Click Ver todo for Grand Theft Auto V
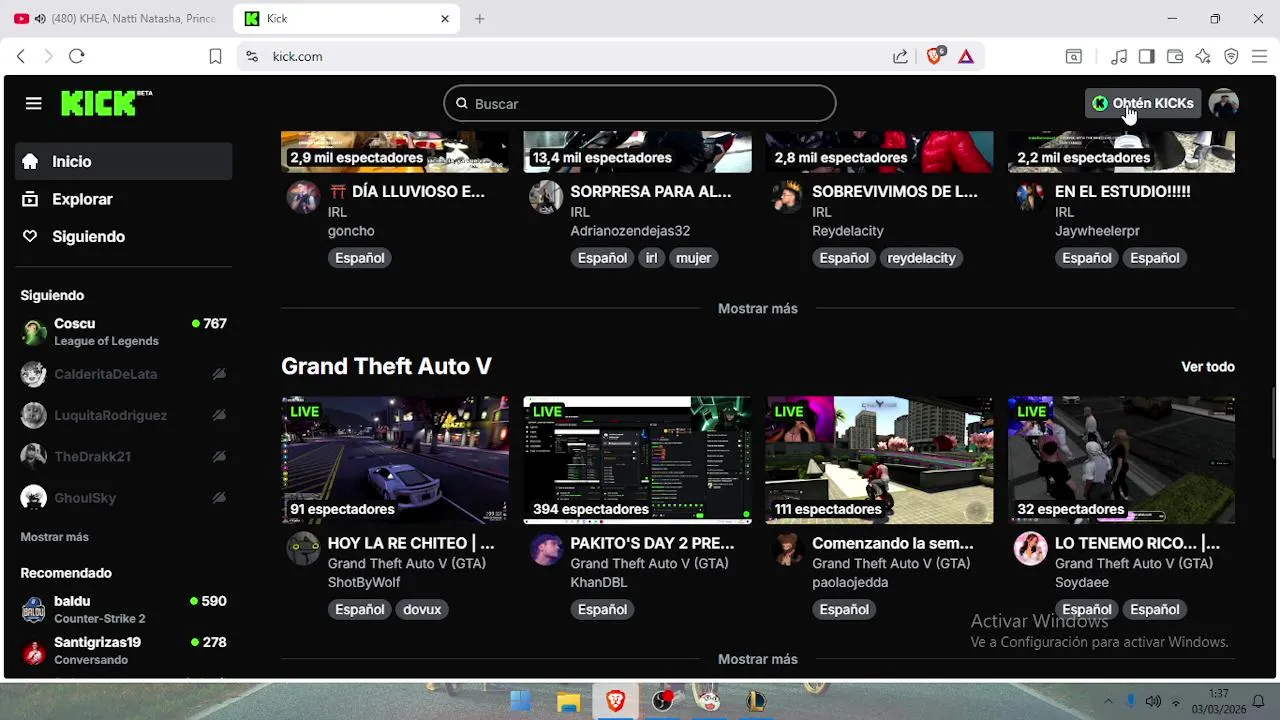 (1207, 366)
